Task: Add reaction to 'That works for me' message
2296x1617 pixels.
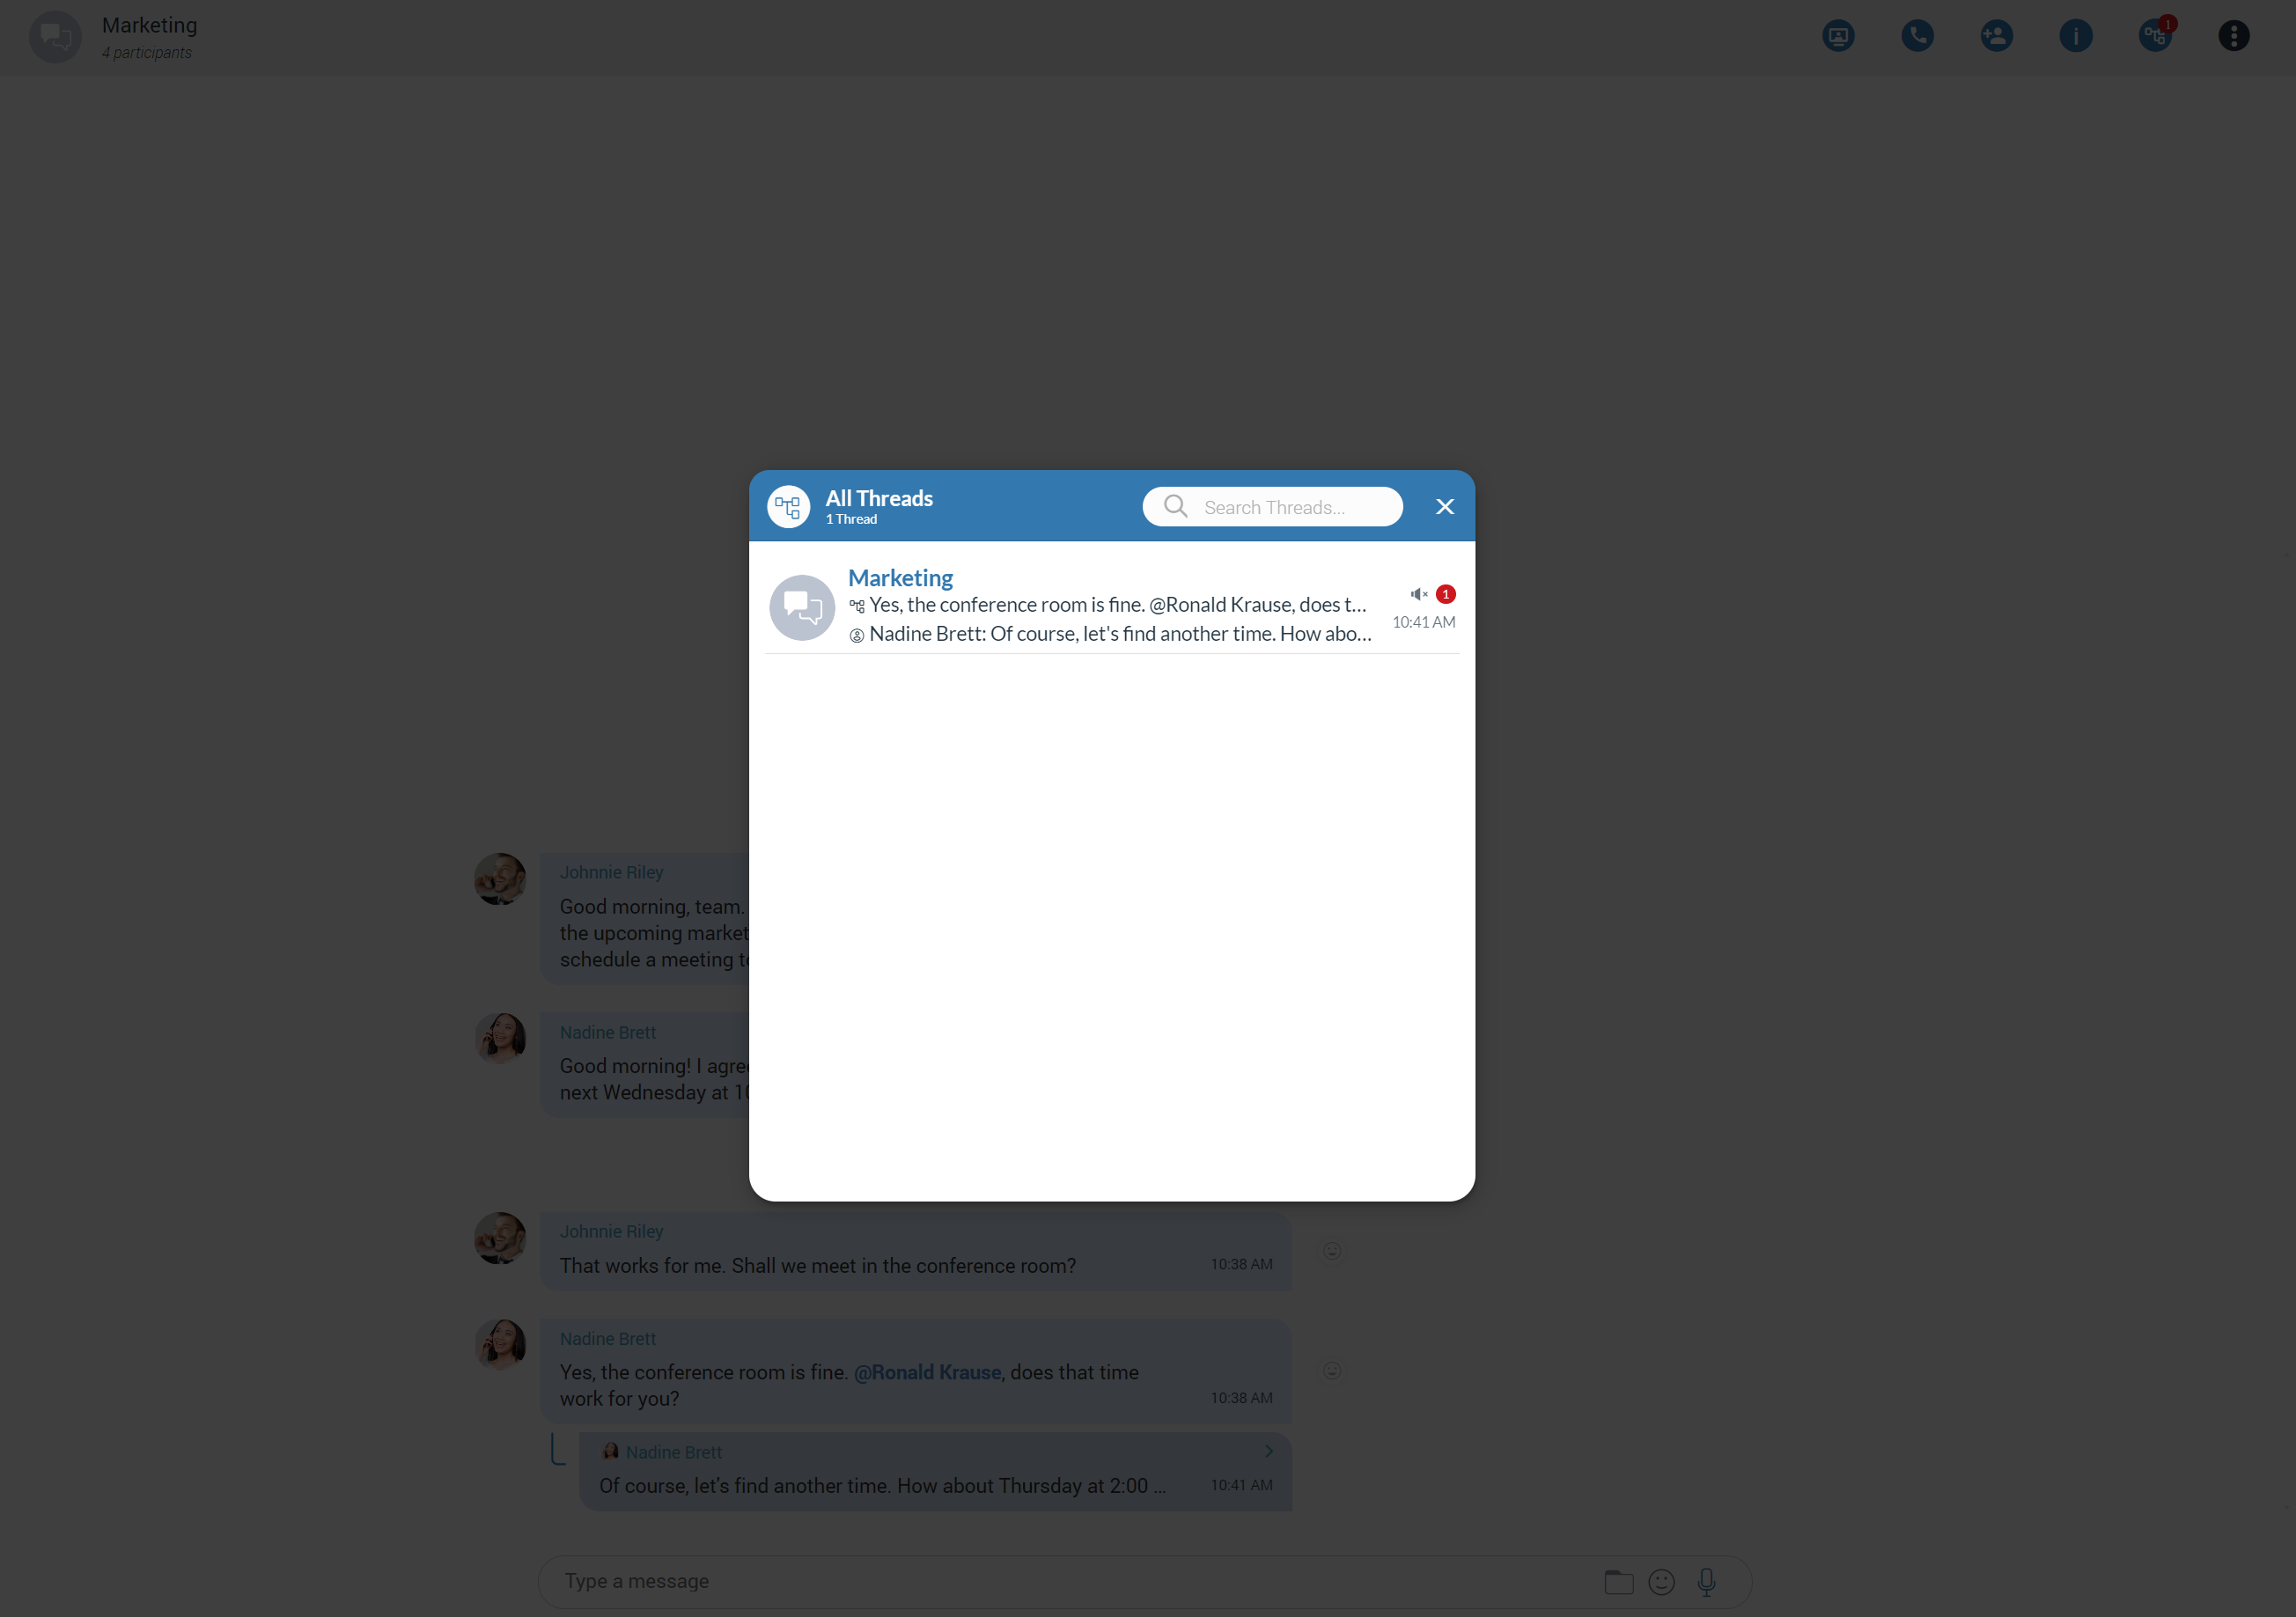Action: 1332,1251
